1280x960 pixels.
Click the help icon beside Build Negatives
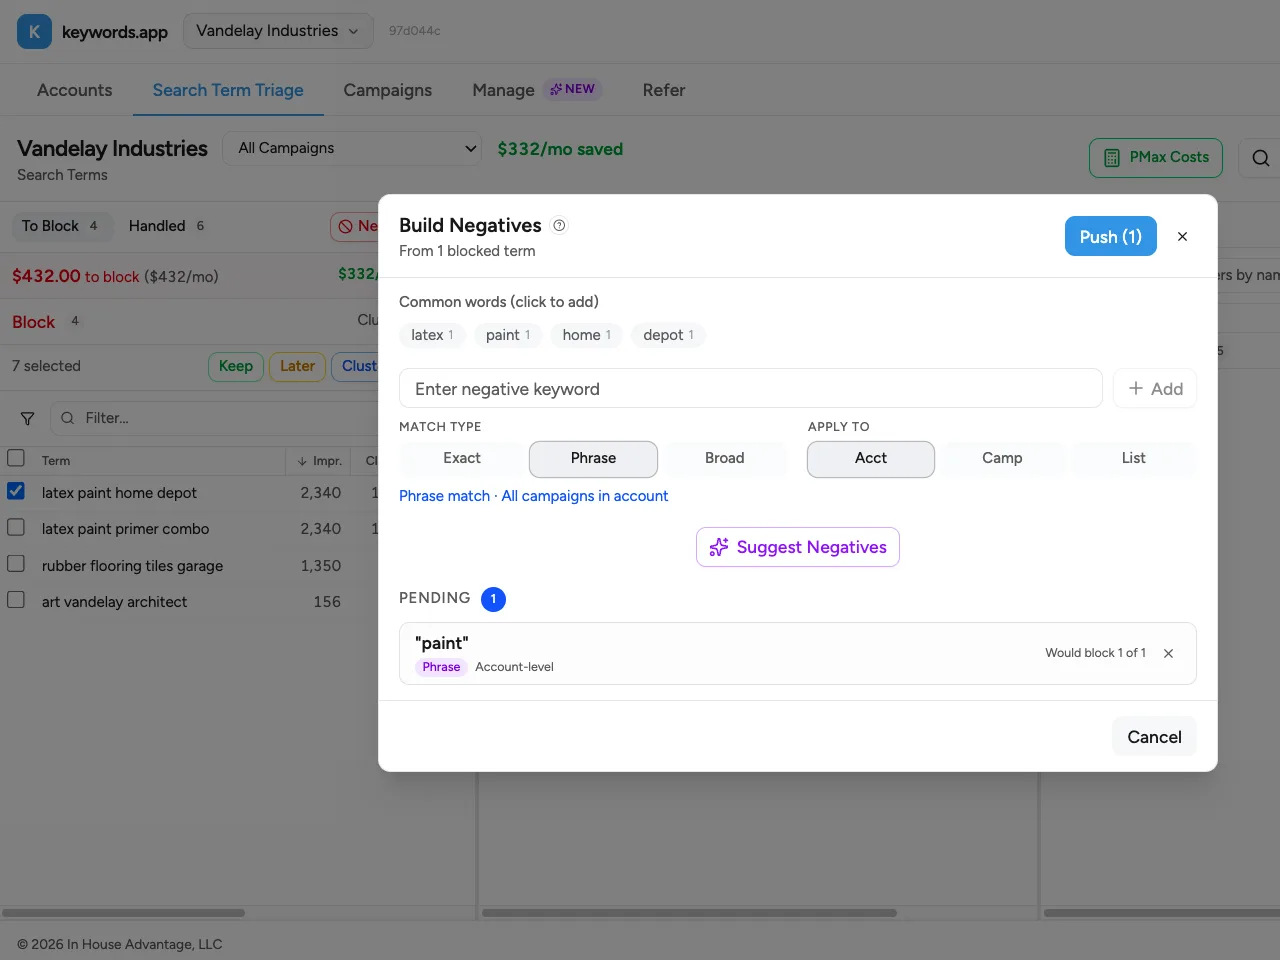tap(560, 225)
